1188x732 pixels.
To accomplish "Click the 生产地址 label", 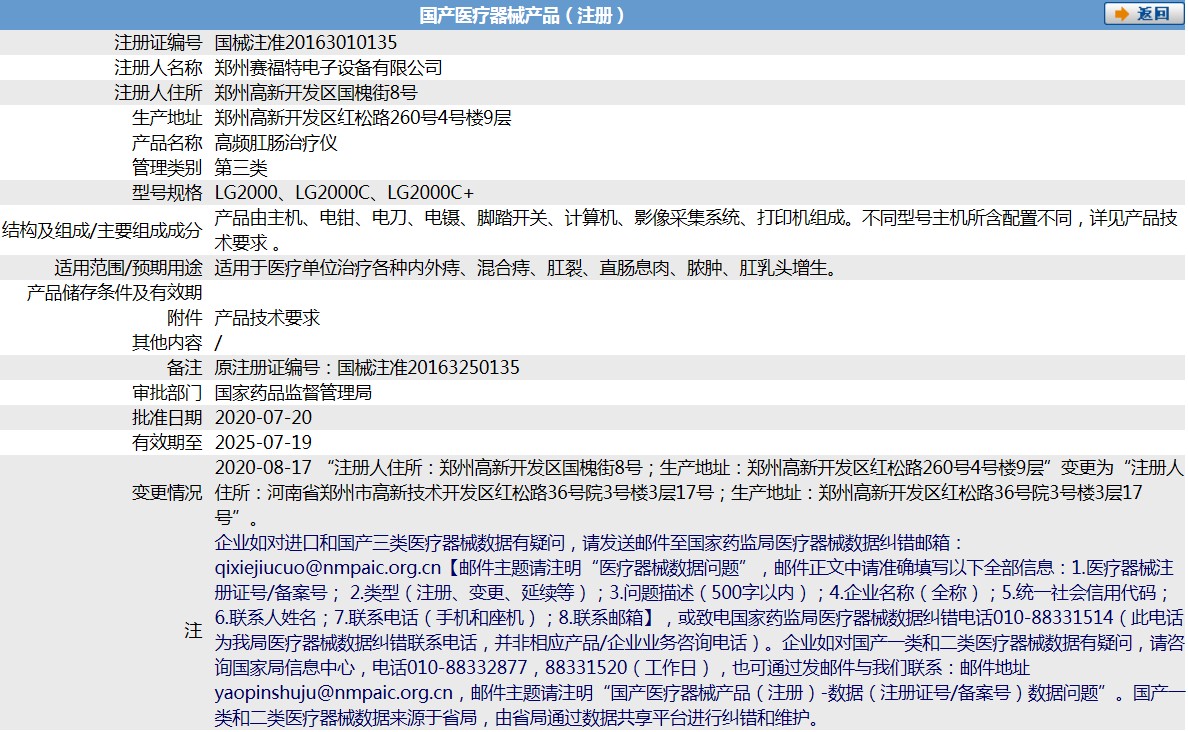I will click(x=167, y=117).
